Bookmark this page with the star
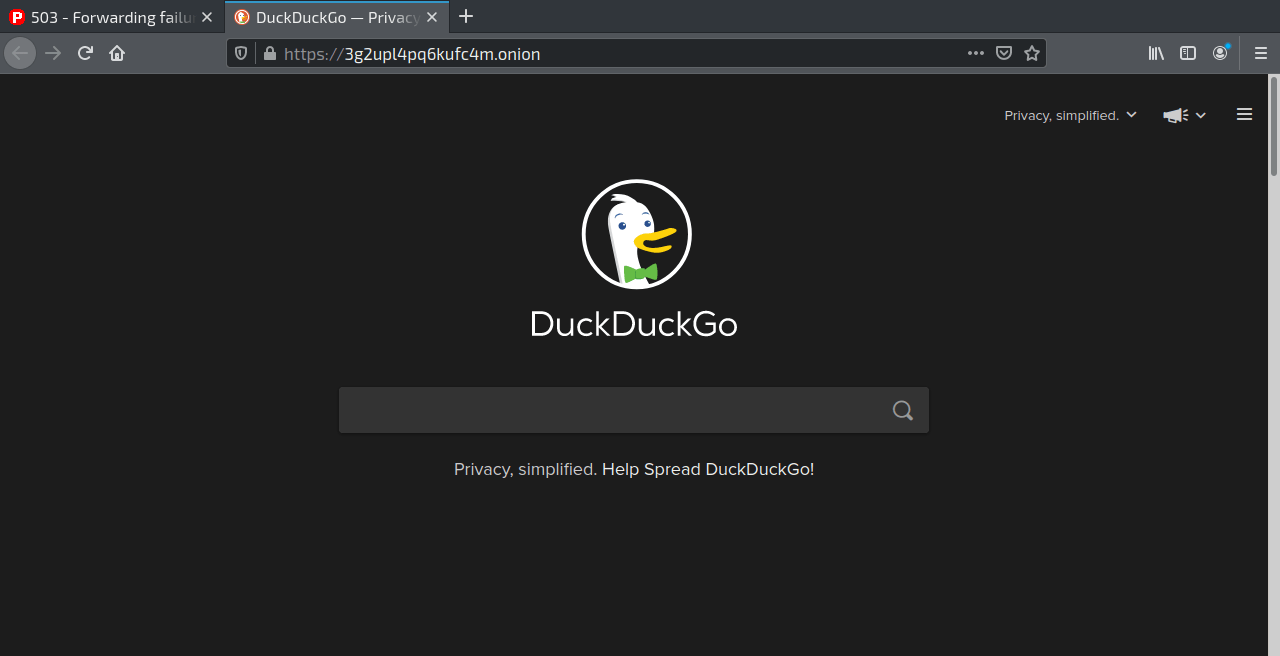Screen dimensions: 1280x656 click(1032, 53)
